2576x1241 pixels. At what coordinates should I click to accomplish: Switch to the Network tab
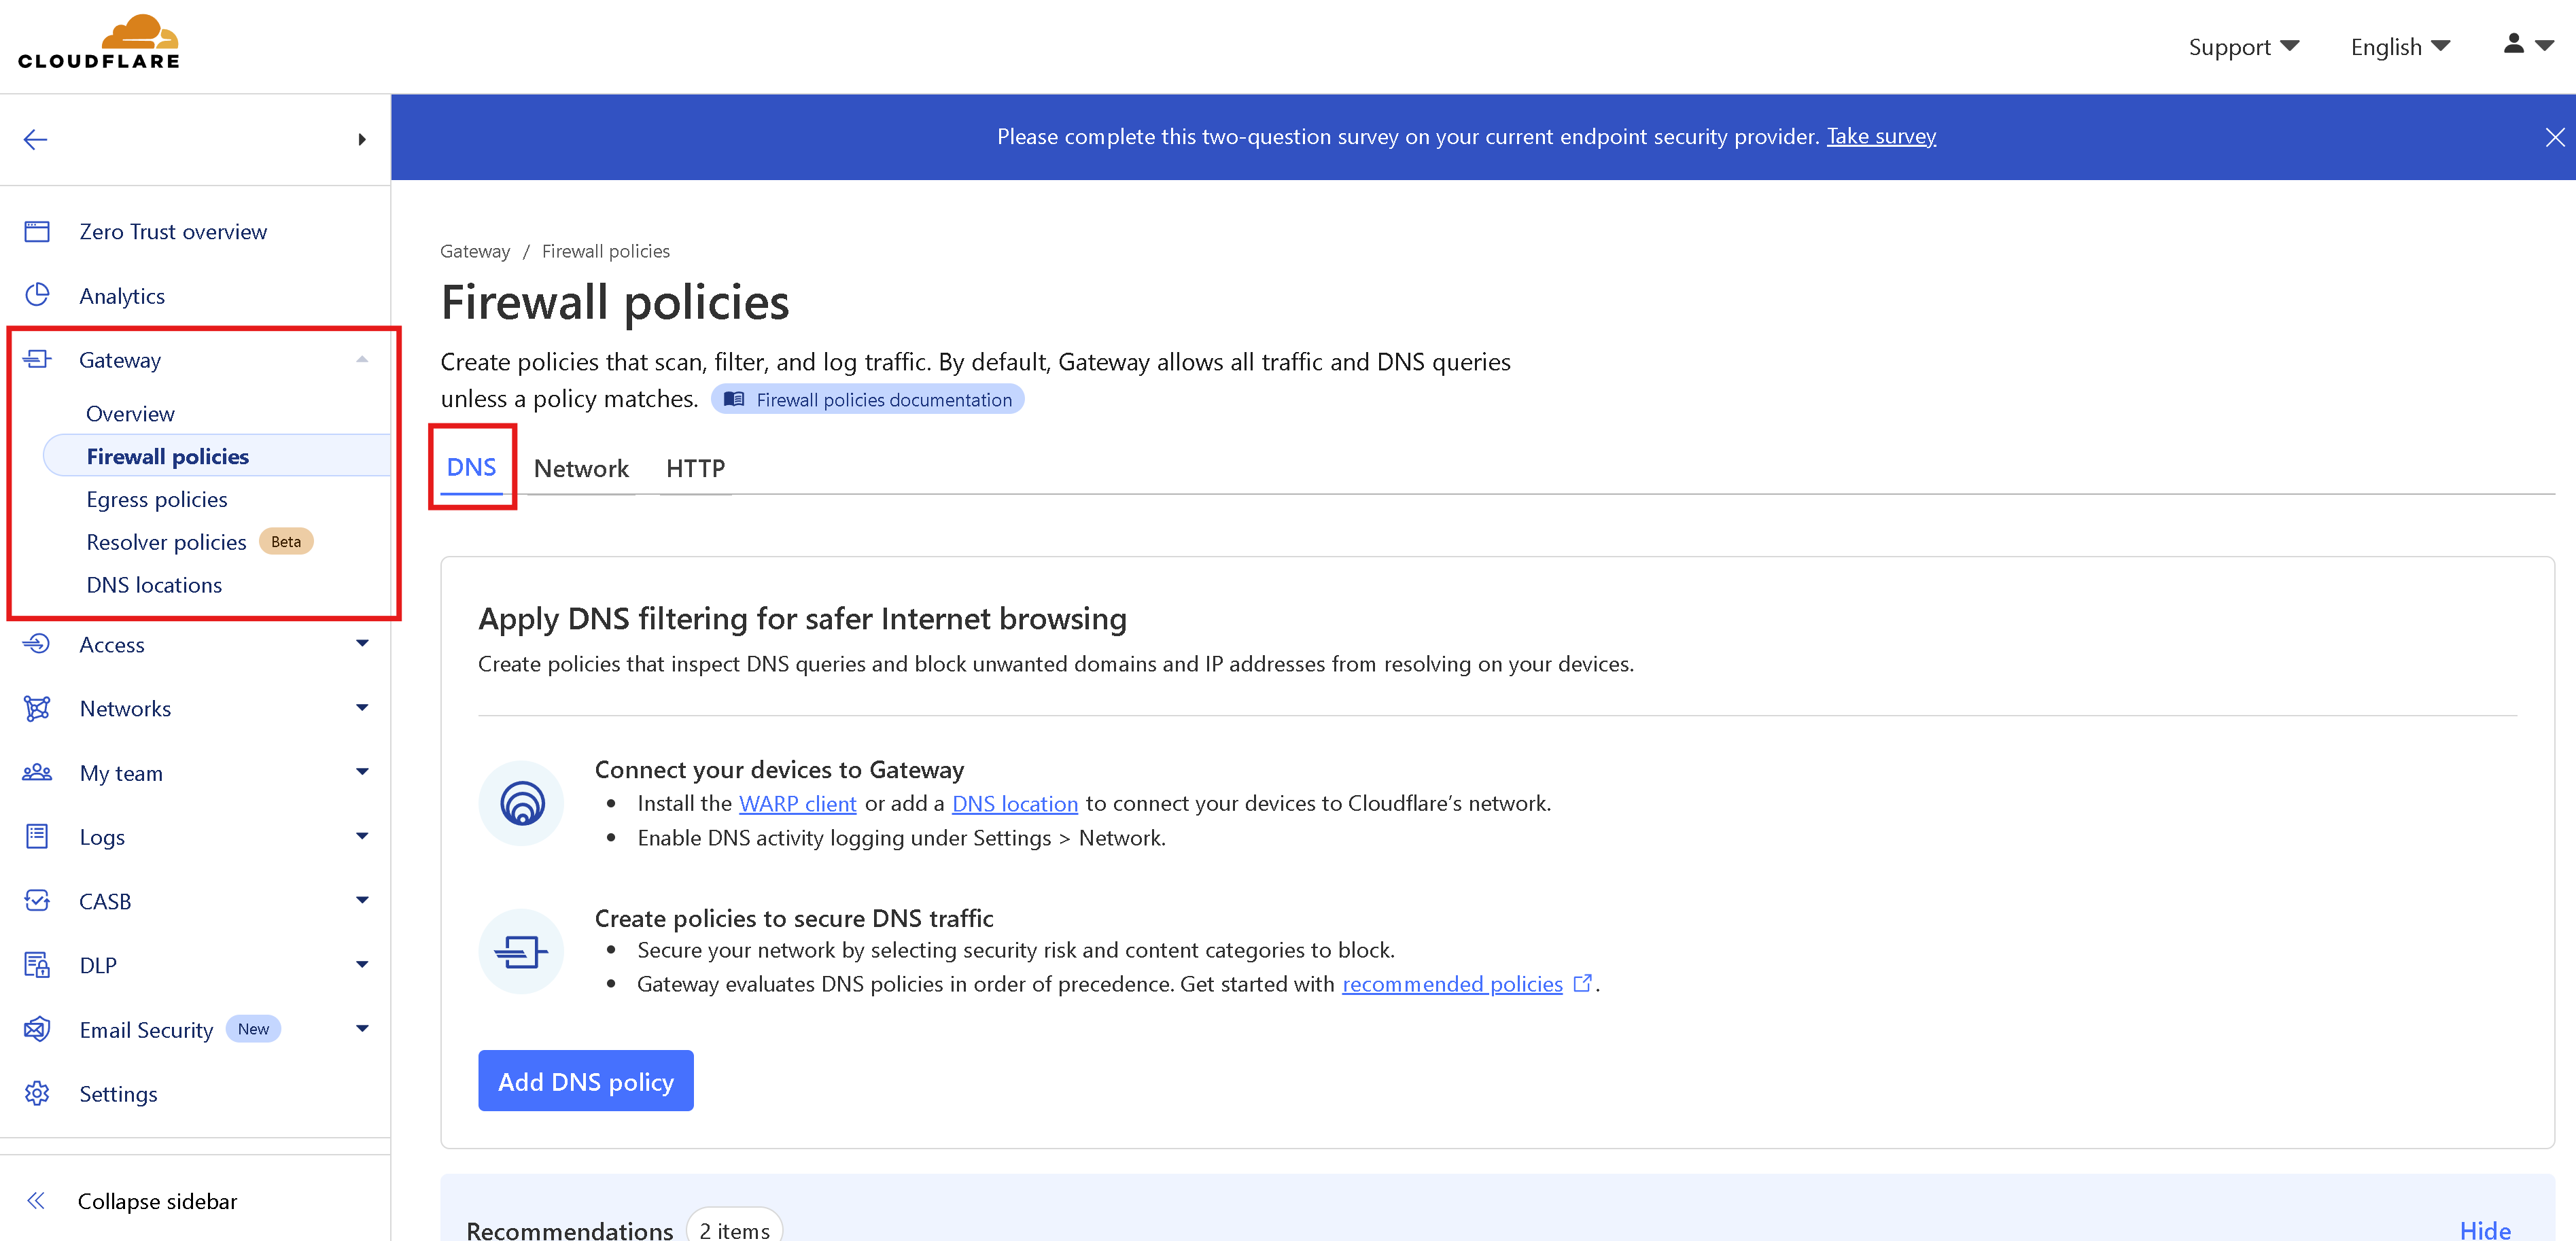click(x=581, y=468)
